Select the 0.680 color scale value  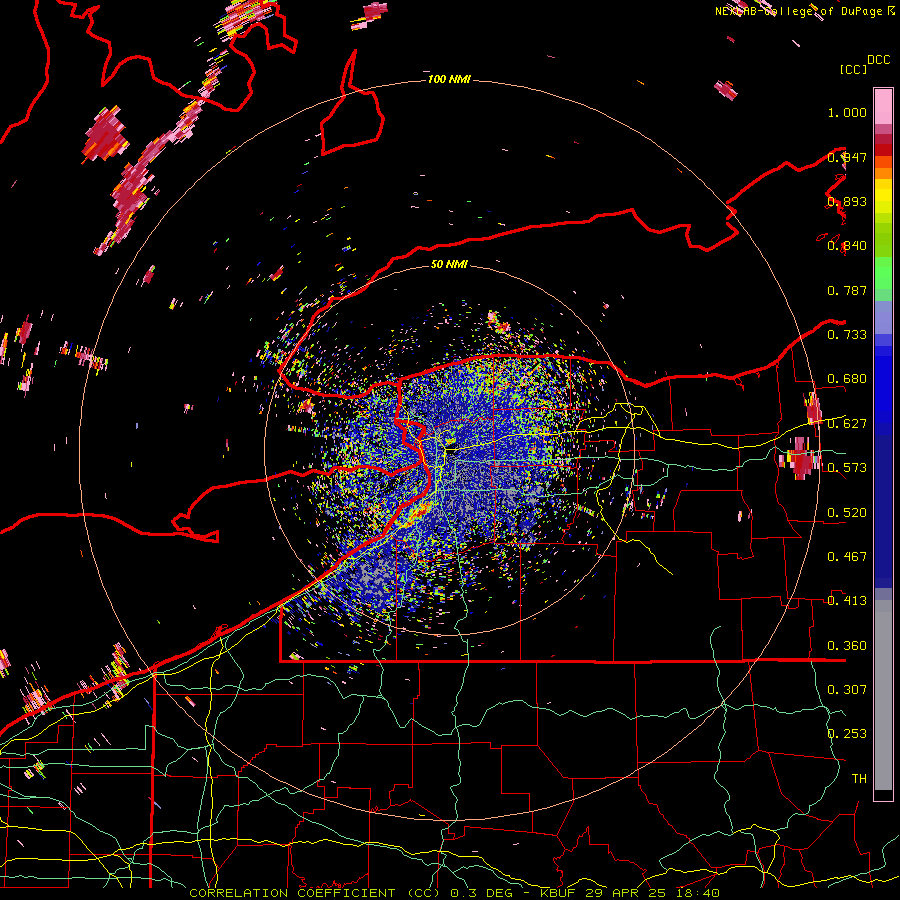pyautogui.click(x=847, y=379)
